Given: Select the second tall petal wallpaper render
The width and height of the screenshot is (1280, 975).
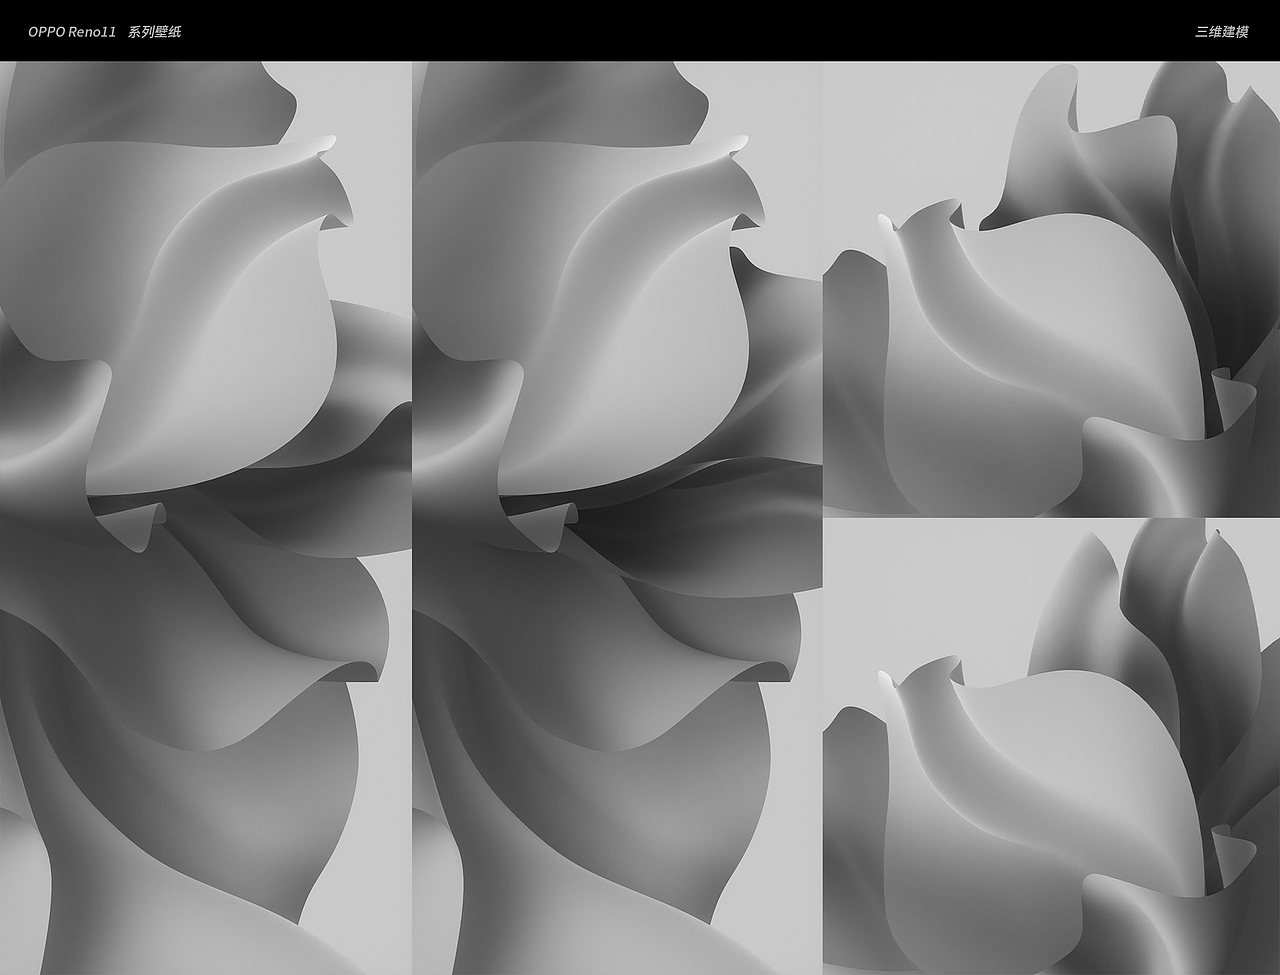Looking at the screenshot, I should point(617,518).
